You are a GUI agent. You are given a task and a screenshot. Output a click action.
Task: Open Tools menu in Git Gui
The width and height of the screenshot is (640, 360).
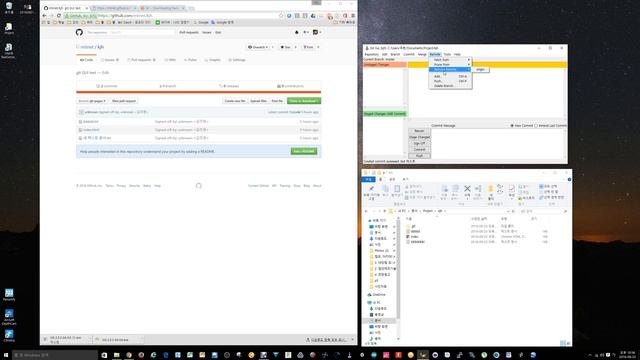(x=447, y=54)
